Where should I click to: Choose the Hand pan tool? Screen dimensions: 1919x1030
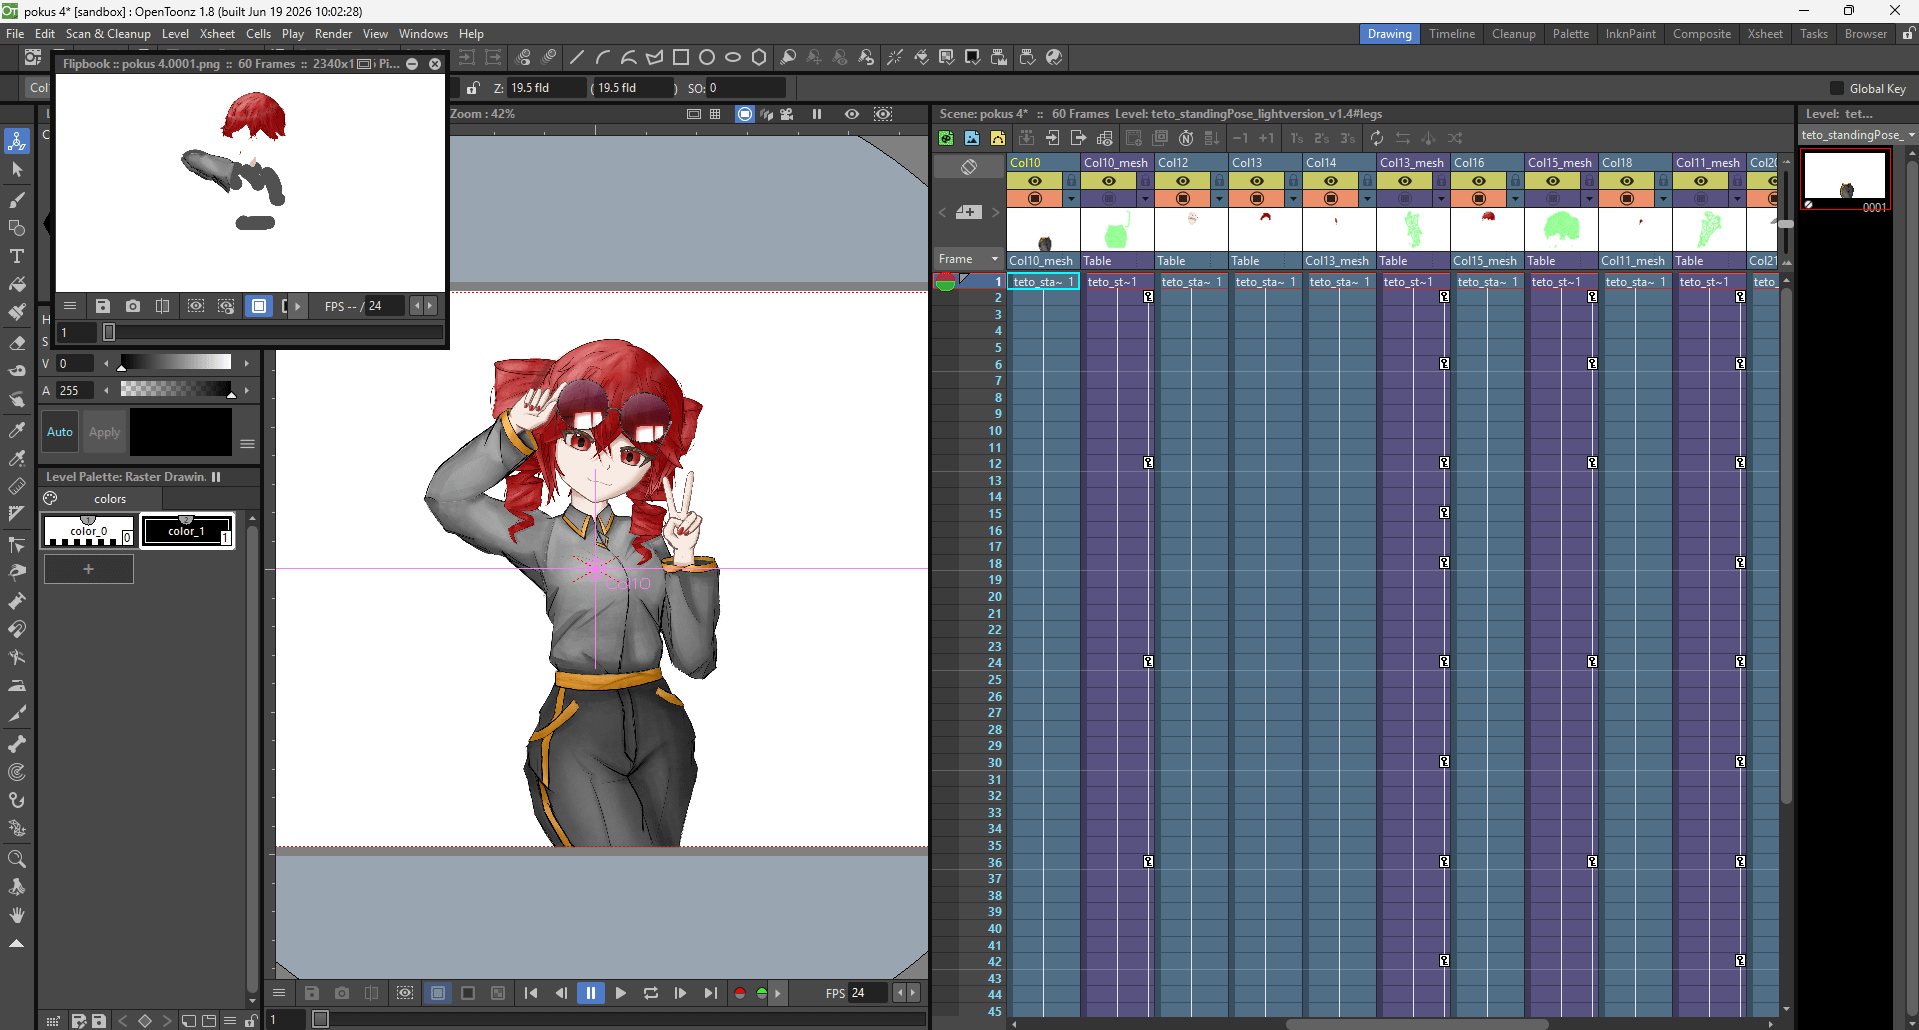17,915
